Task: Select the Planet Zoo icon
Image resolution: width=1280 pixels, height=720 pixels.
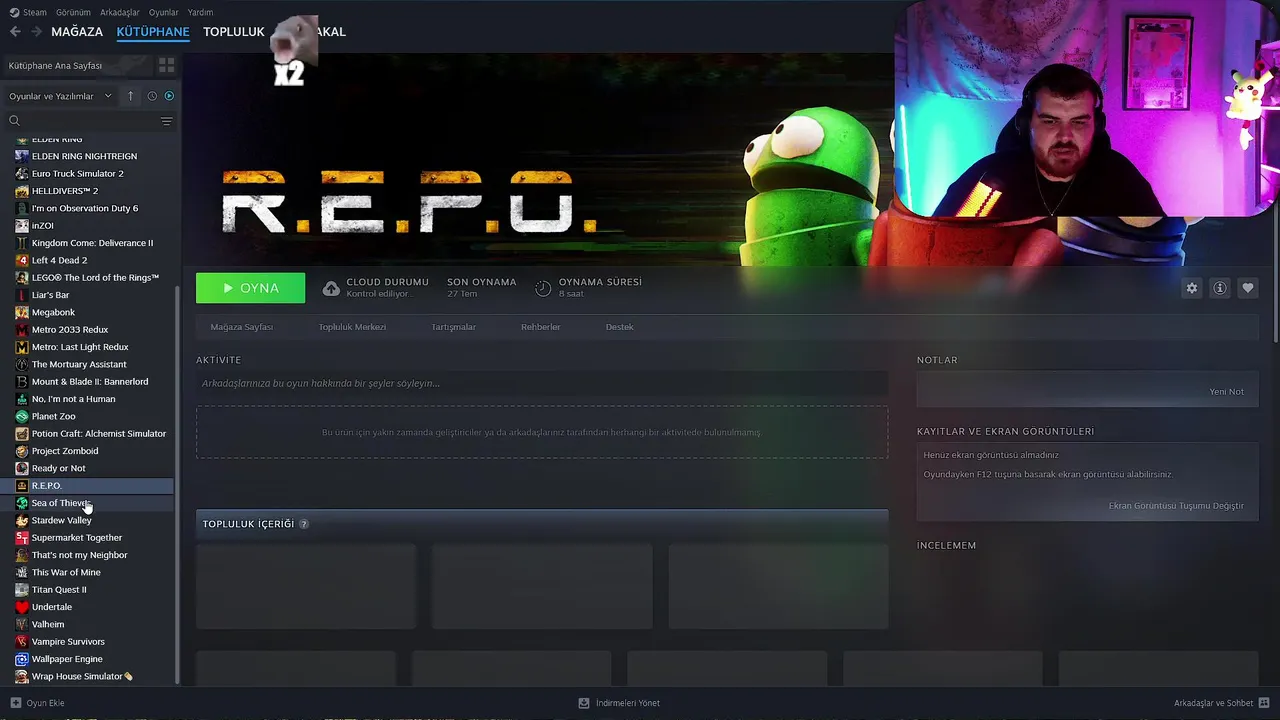Action: (x=22, y=416)
